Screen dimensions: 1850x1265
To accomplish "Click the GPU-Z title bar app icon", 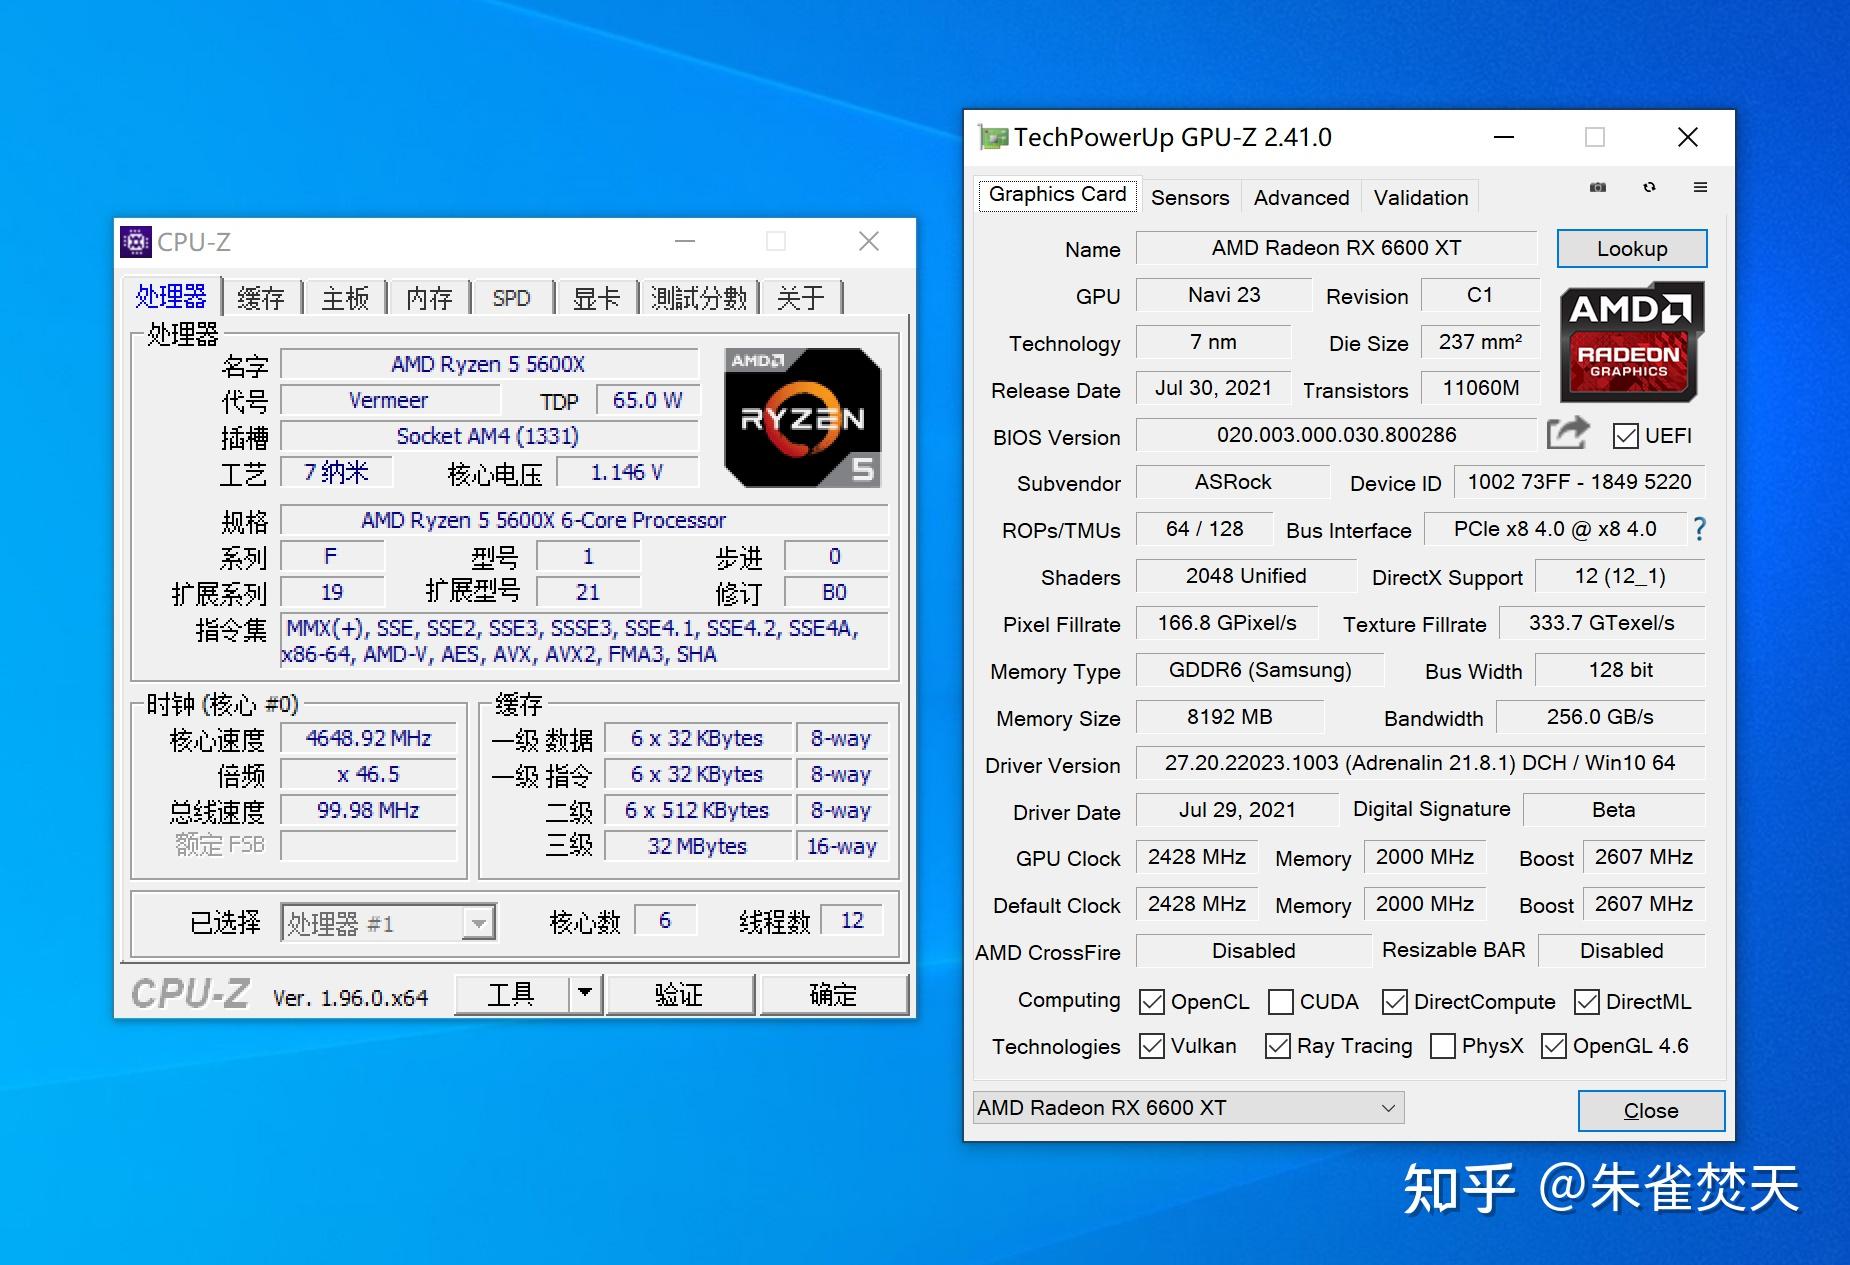I will click(993, 137).
